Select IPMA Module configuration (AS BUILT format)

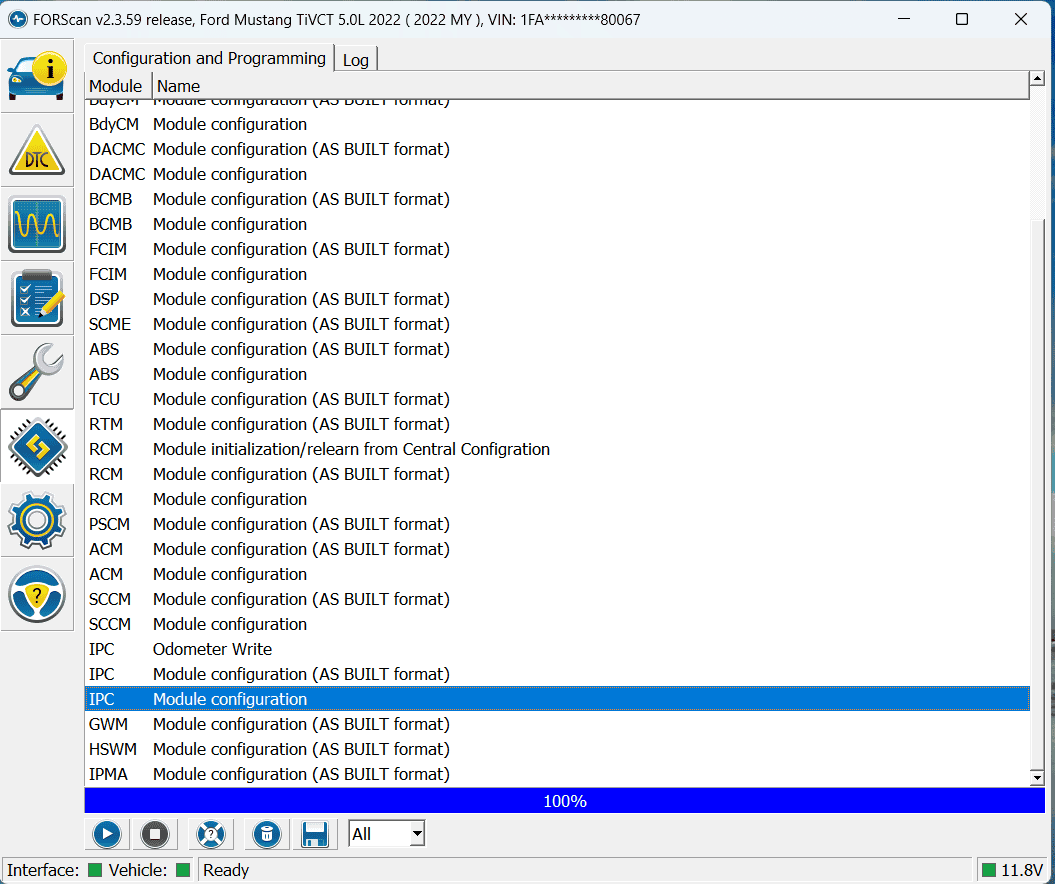557,774
